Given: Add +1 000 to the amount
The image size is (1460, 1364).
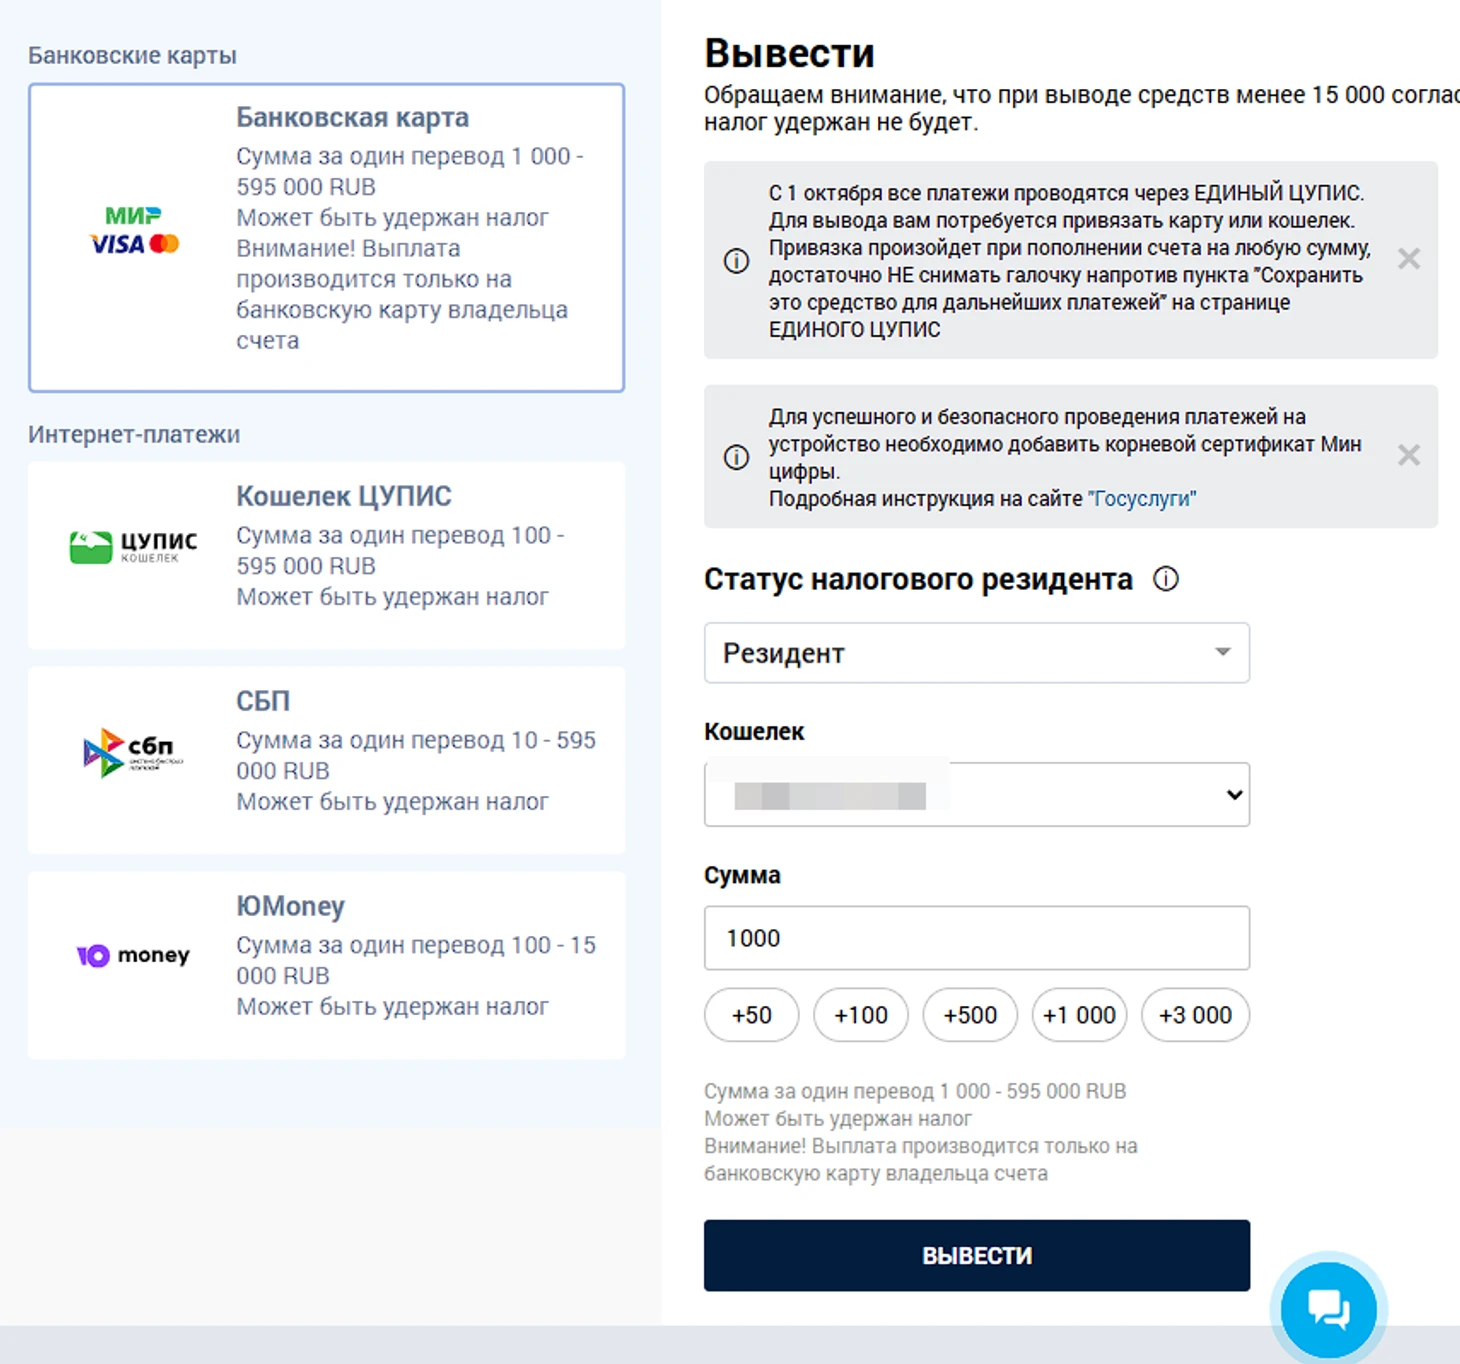Looking at the screenshot, I should (1080, 1015).
